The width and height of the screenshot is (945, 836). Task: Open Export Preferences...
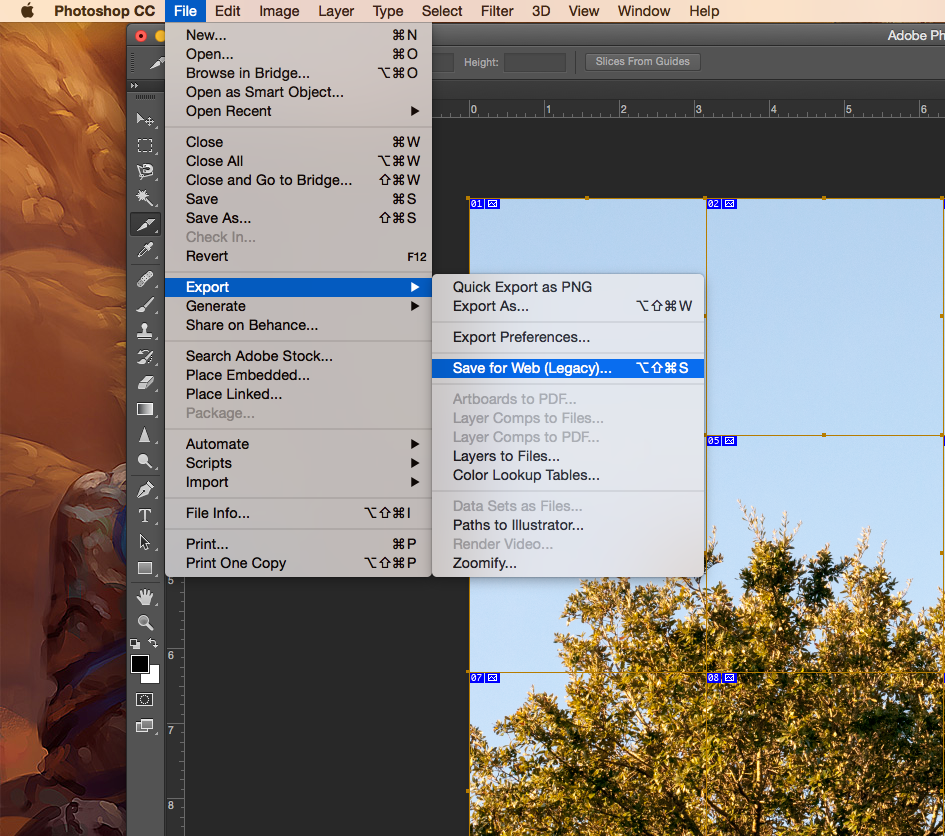568,337
